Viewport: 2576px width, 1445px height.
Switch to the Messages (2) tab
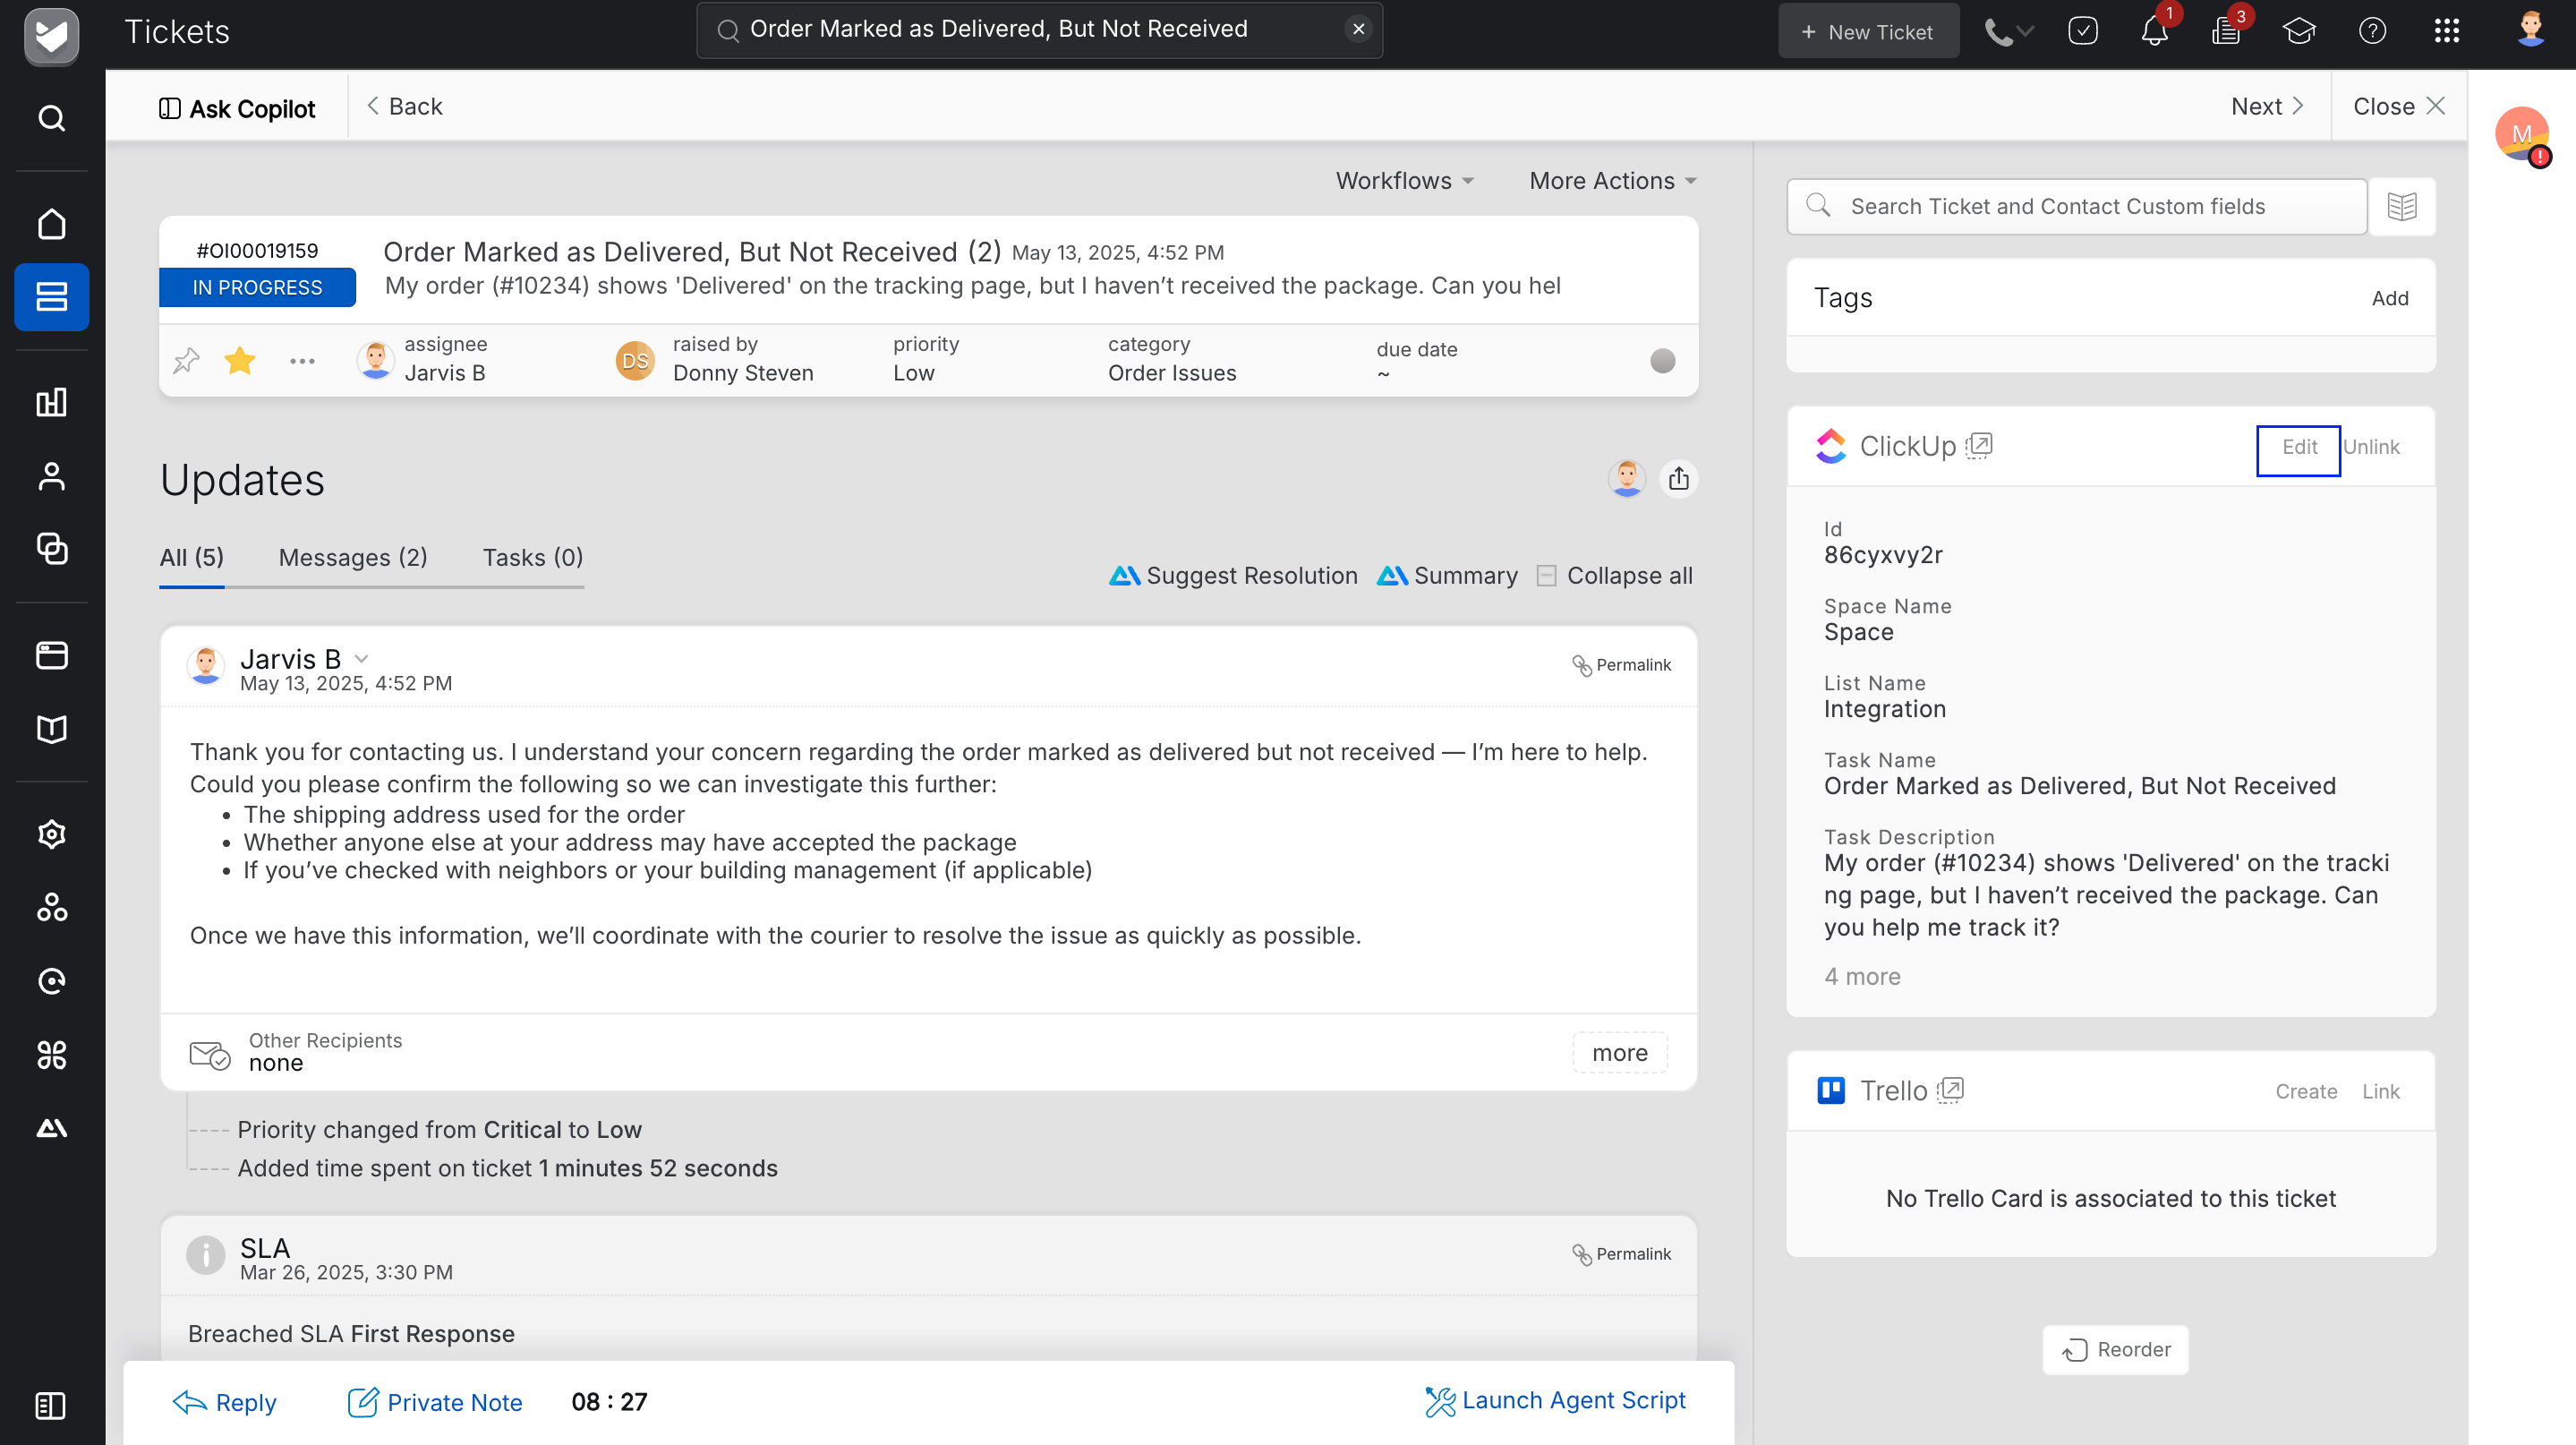[353, 557]
